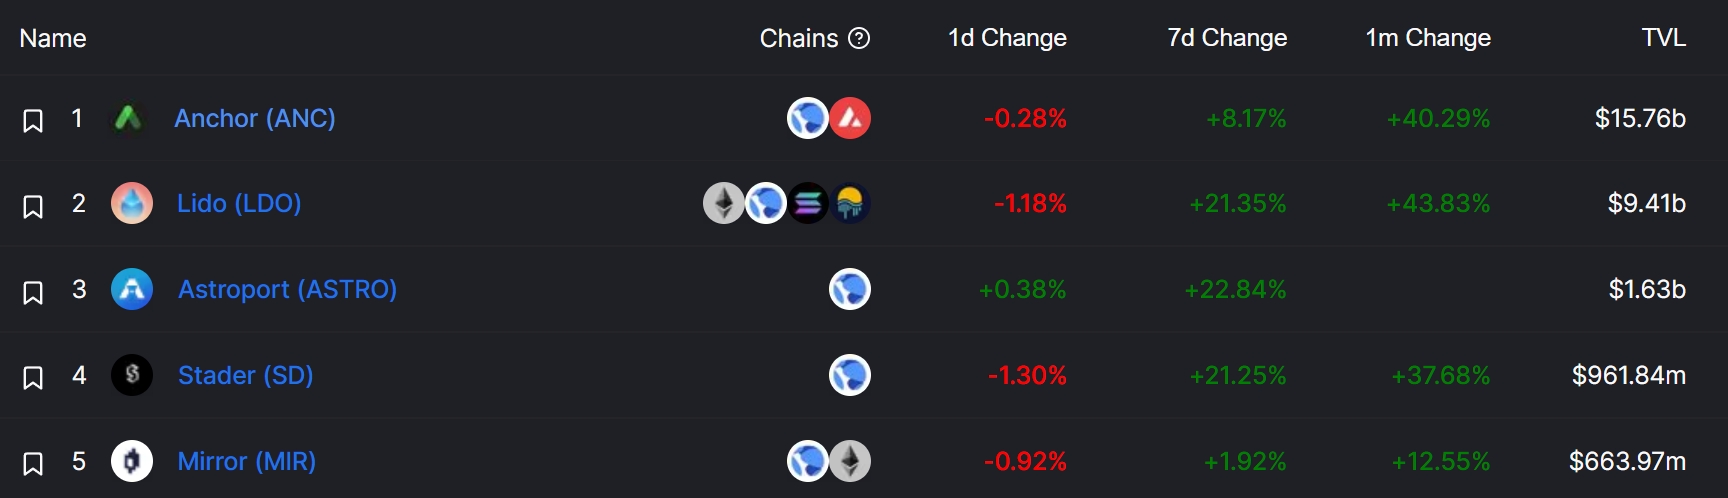The width and height of the screenshot is (1728, 498).
Task: Sort by the 1d Change header
Action: [1007, 38]
